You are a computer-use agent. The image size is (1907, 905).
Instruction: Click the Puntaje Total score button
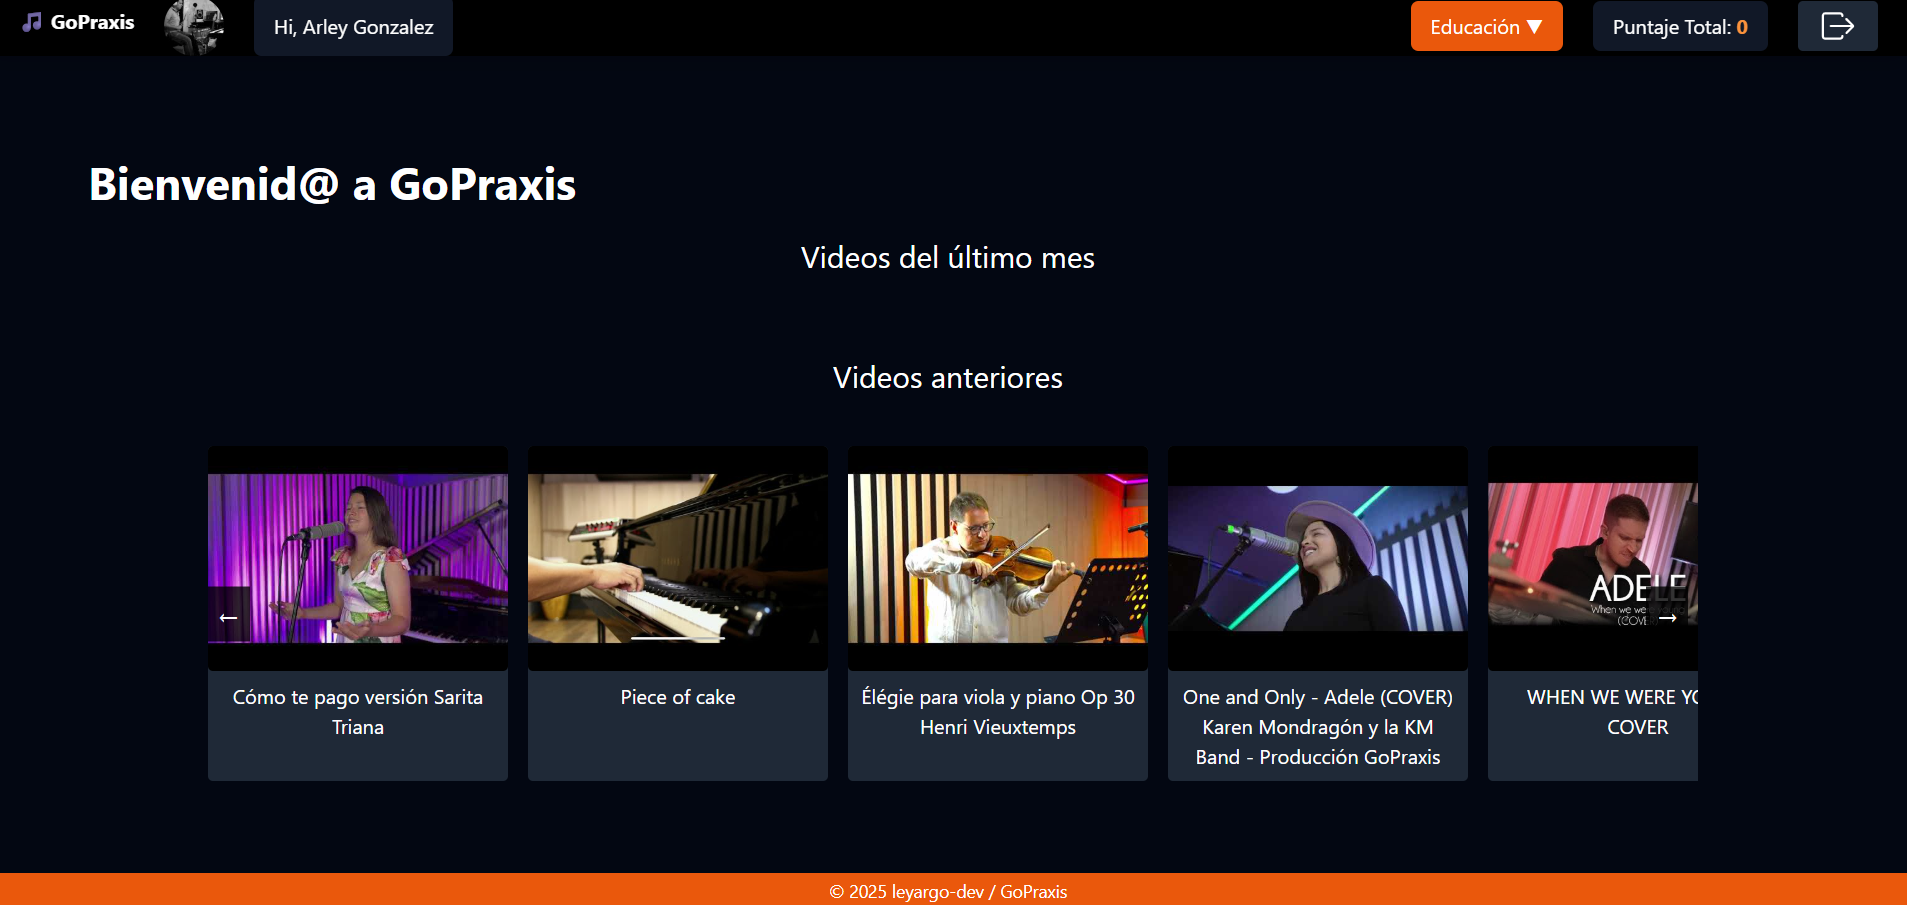(1680, 27)
